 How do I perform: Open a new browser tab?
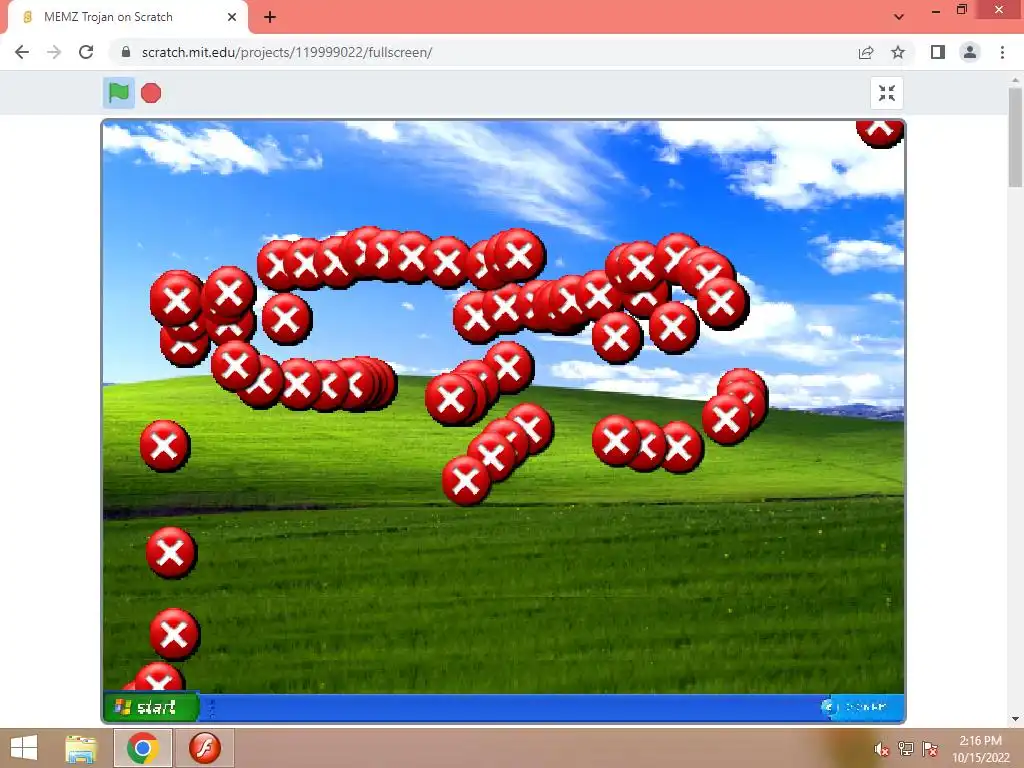point(270,17)
